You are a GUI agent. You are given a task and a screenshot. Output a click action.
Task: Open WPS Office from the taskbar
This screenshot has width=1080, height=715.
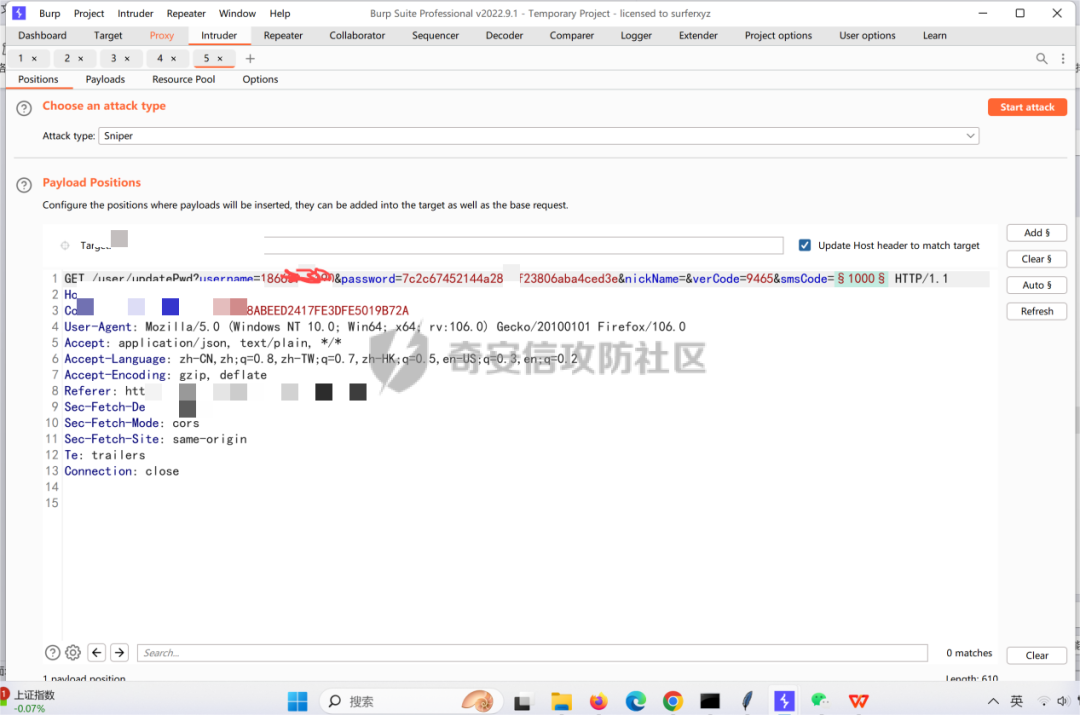tap(858, 701)
